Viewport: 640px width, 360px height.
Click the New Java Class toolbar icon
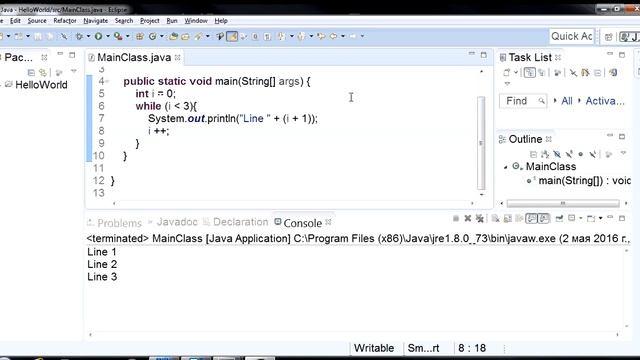pyautogui.click(x=153, y=36)
